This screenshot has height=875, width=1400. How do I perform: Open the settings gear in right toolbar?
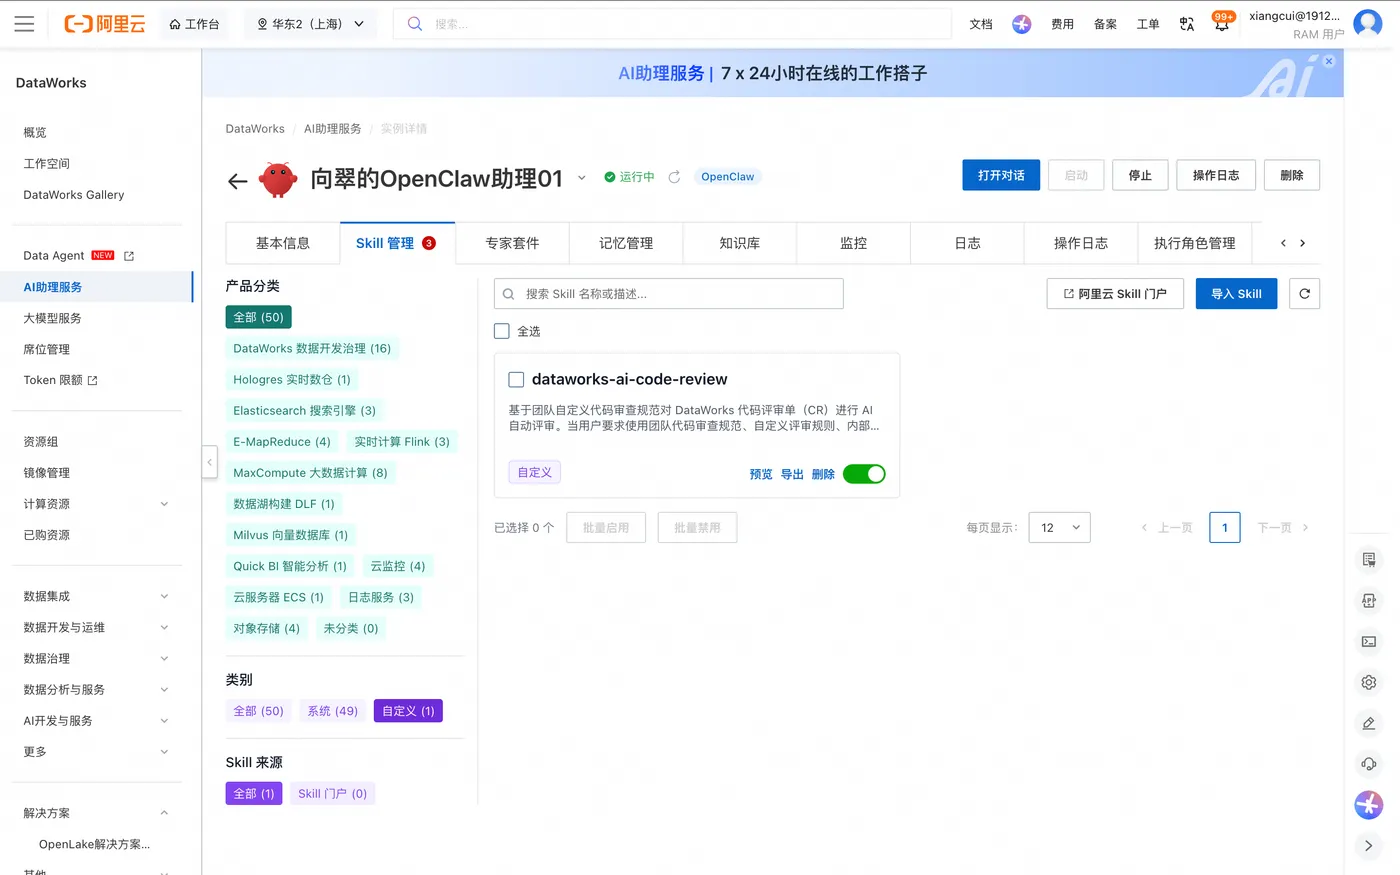(1369, 682)
